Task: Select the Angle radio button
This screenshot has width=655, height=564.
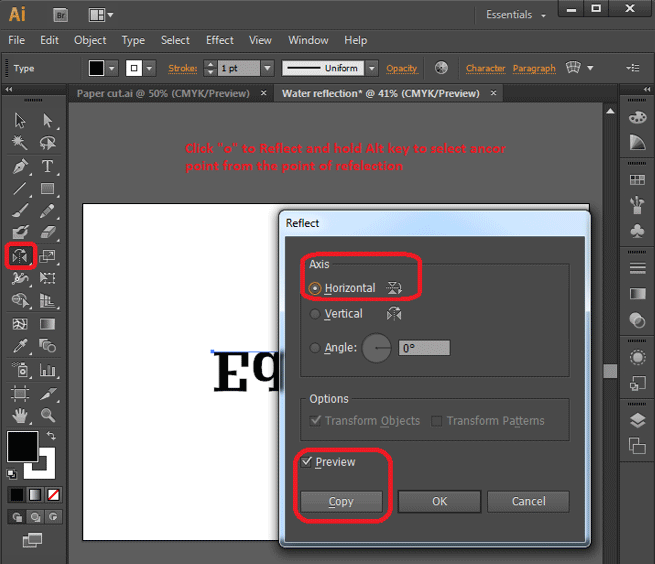Action: tap(315, 348)
